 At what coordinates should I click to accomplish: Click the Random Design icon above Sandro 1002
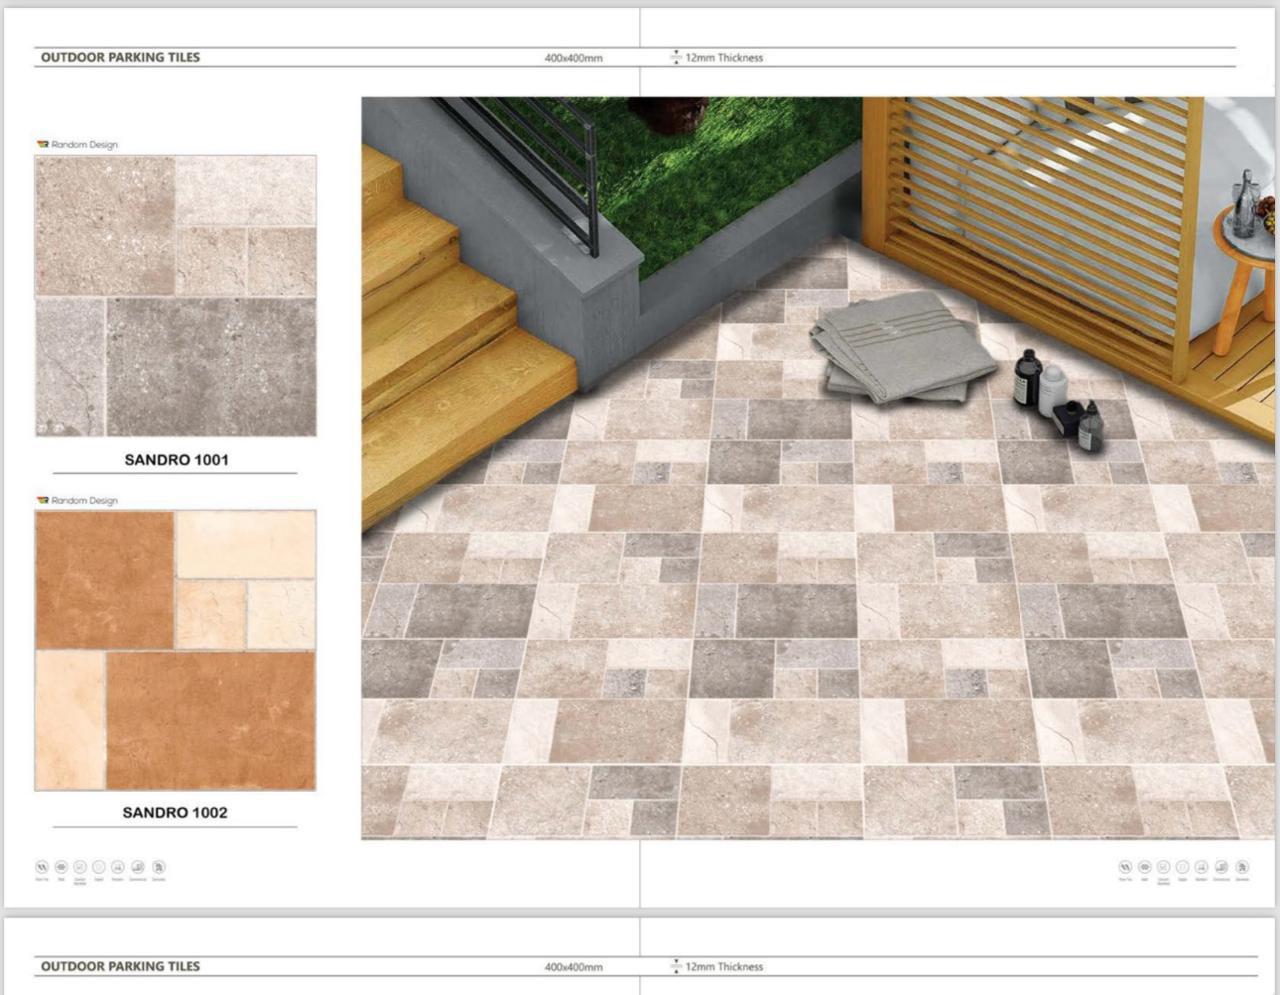[x=43, y=500]
